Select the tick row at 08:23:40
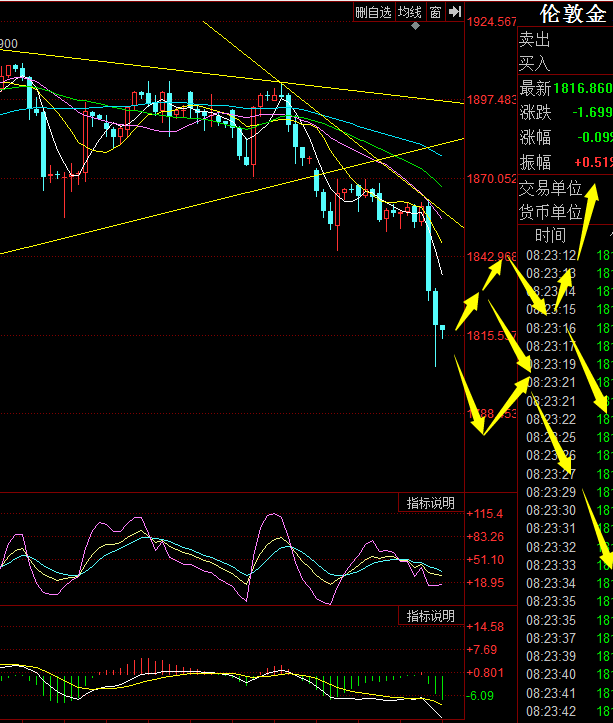The image size is (613, 723). click(x=569, y=674)
